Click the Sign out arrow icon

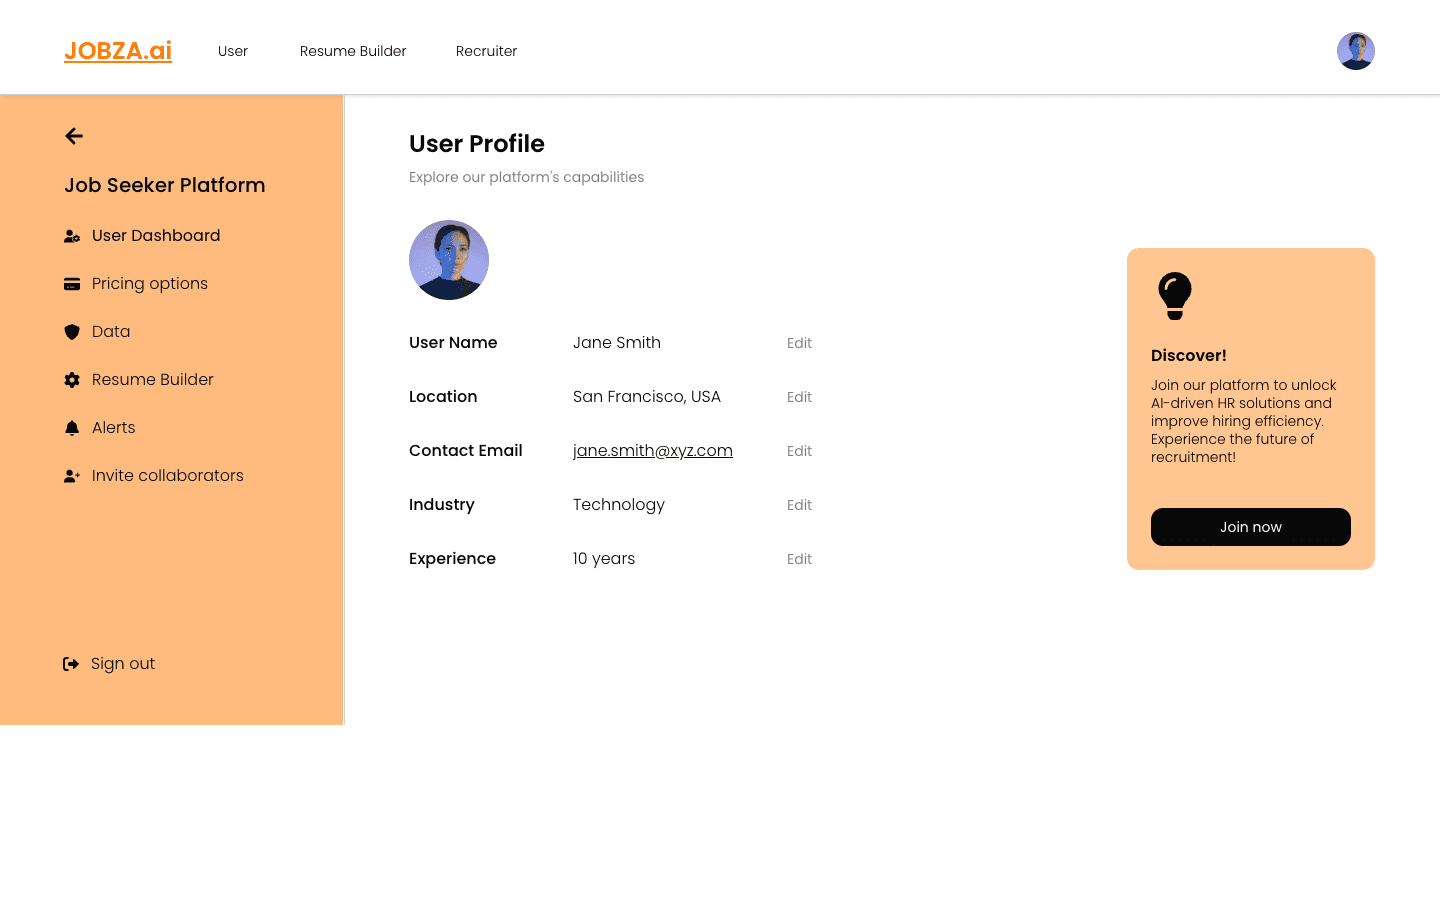pyautogui.click(x=71, y=664)
